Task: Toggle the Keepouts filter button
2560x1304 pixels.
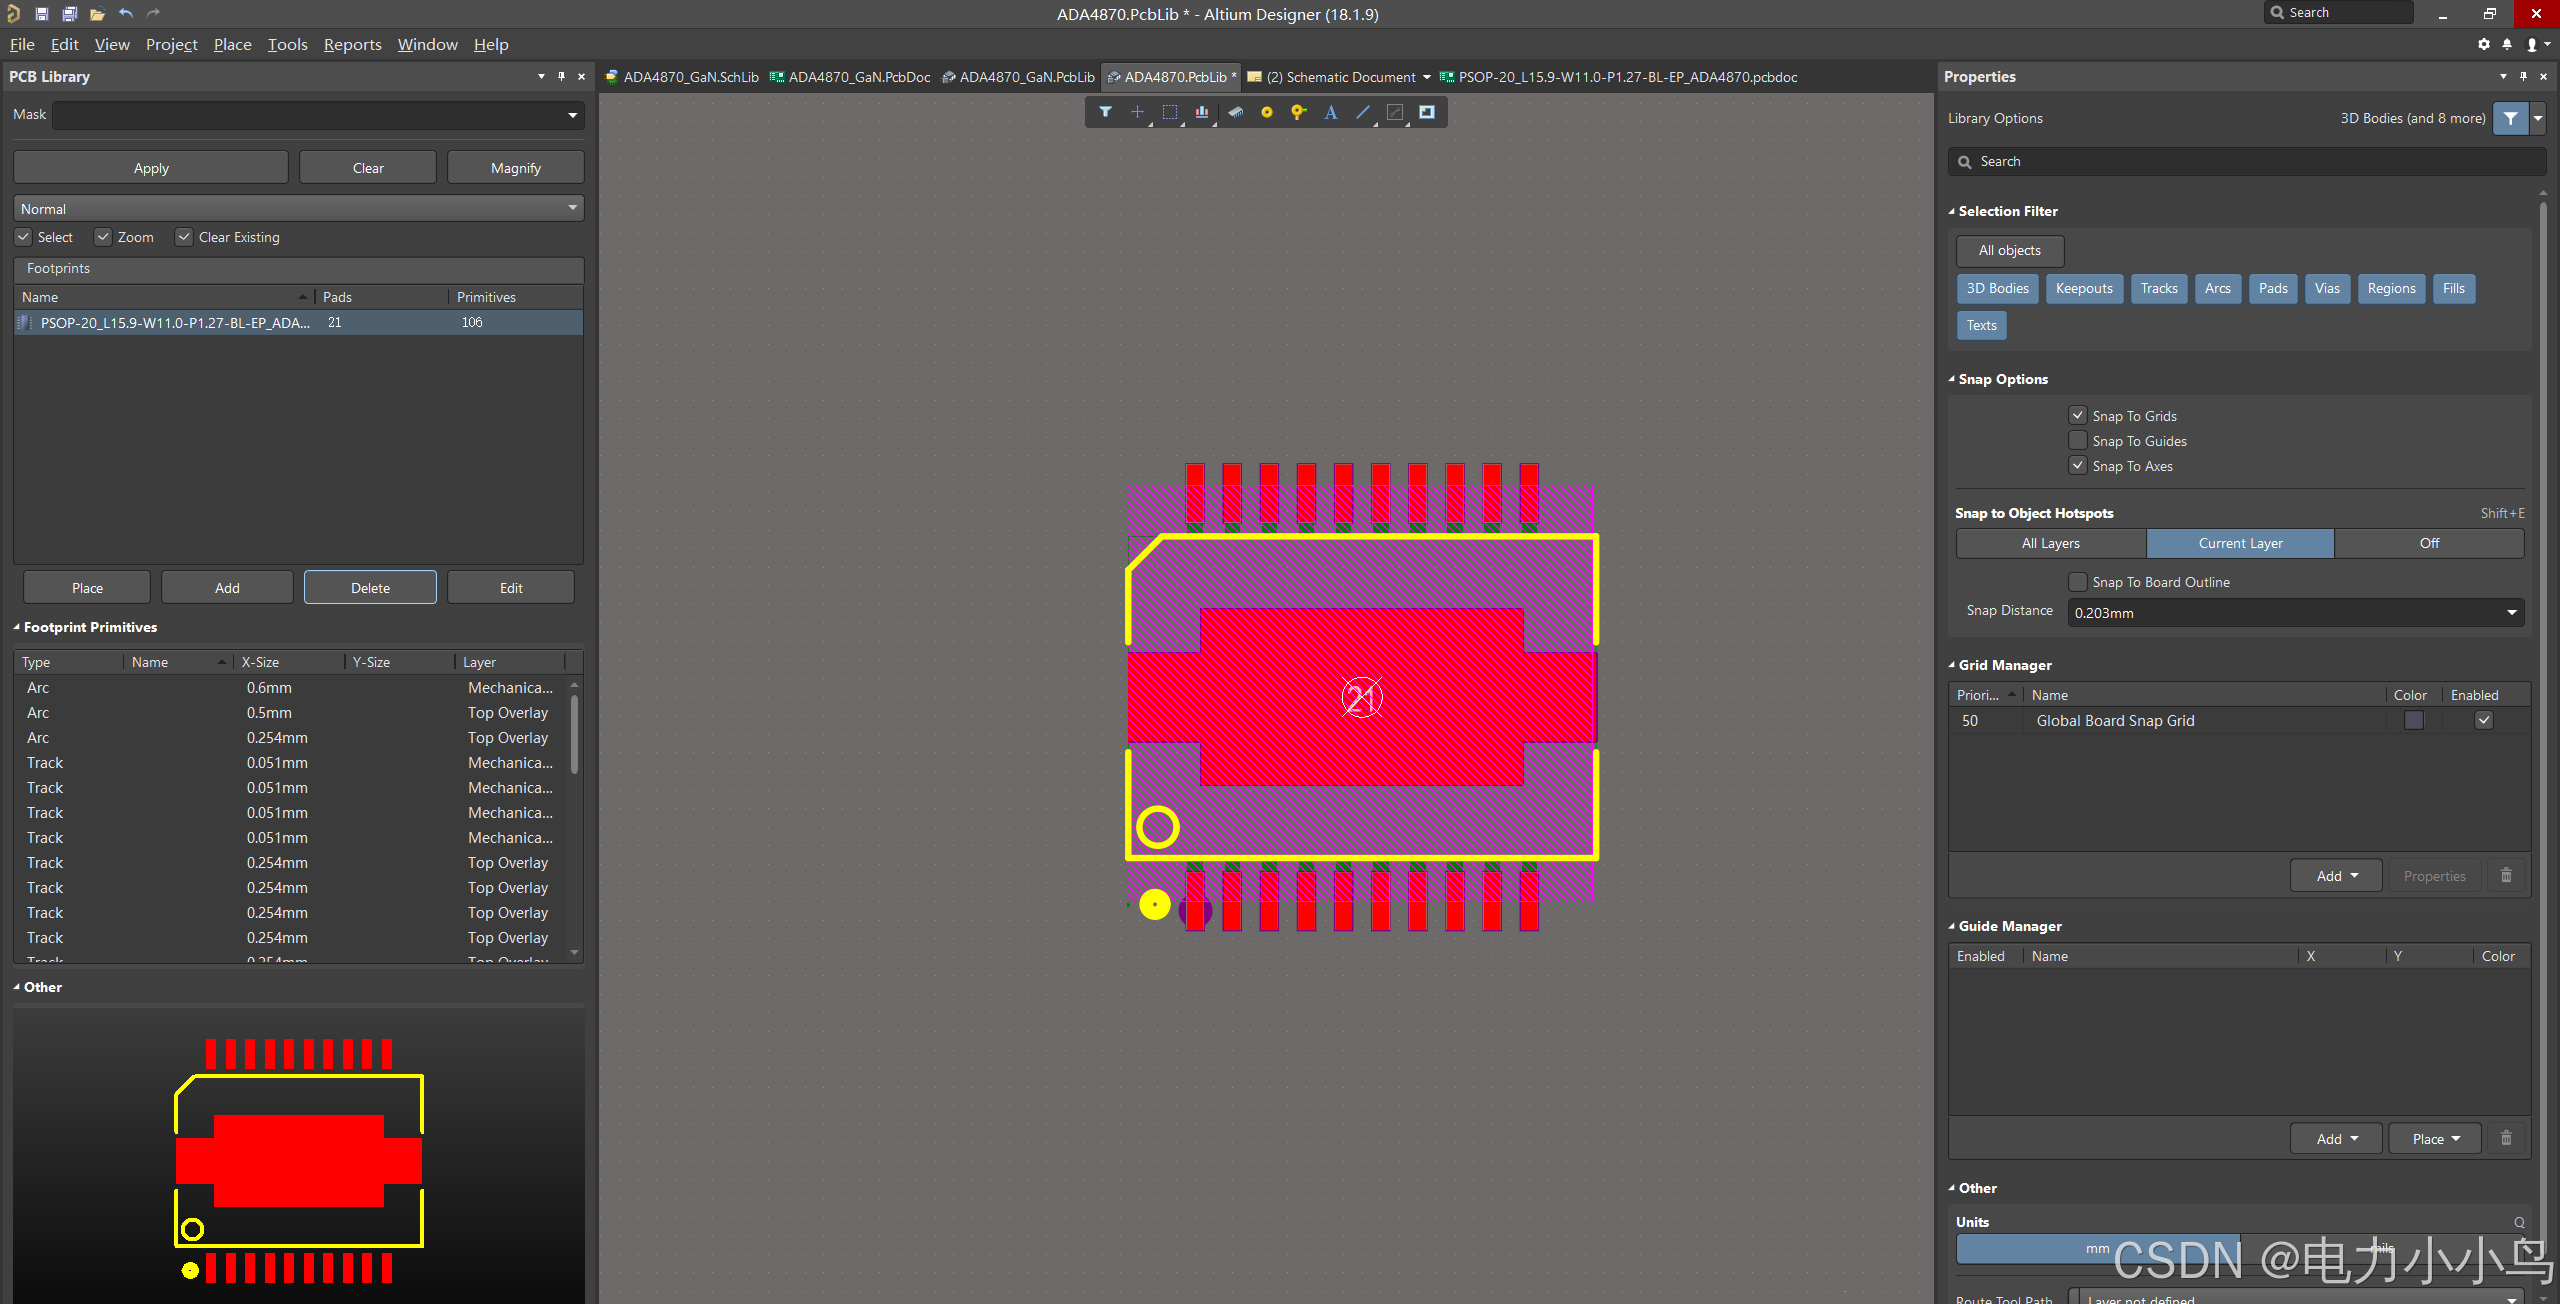Action: (2084, 288)
